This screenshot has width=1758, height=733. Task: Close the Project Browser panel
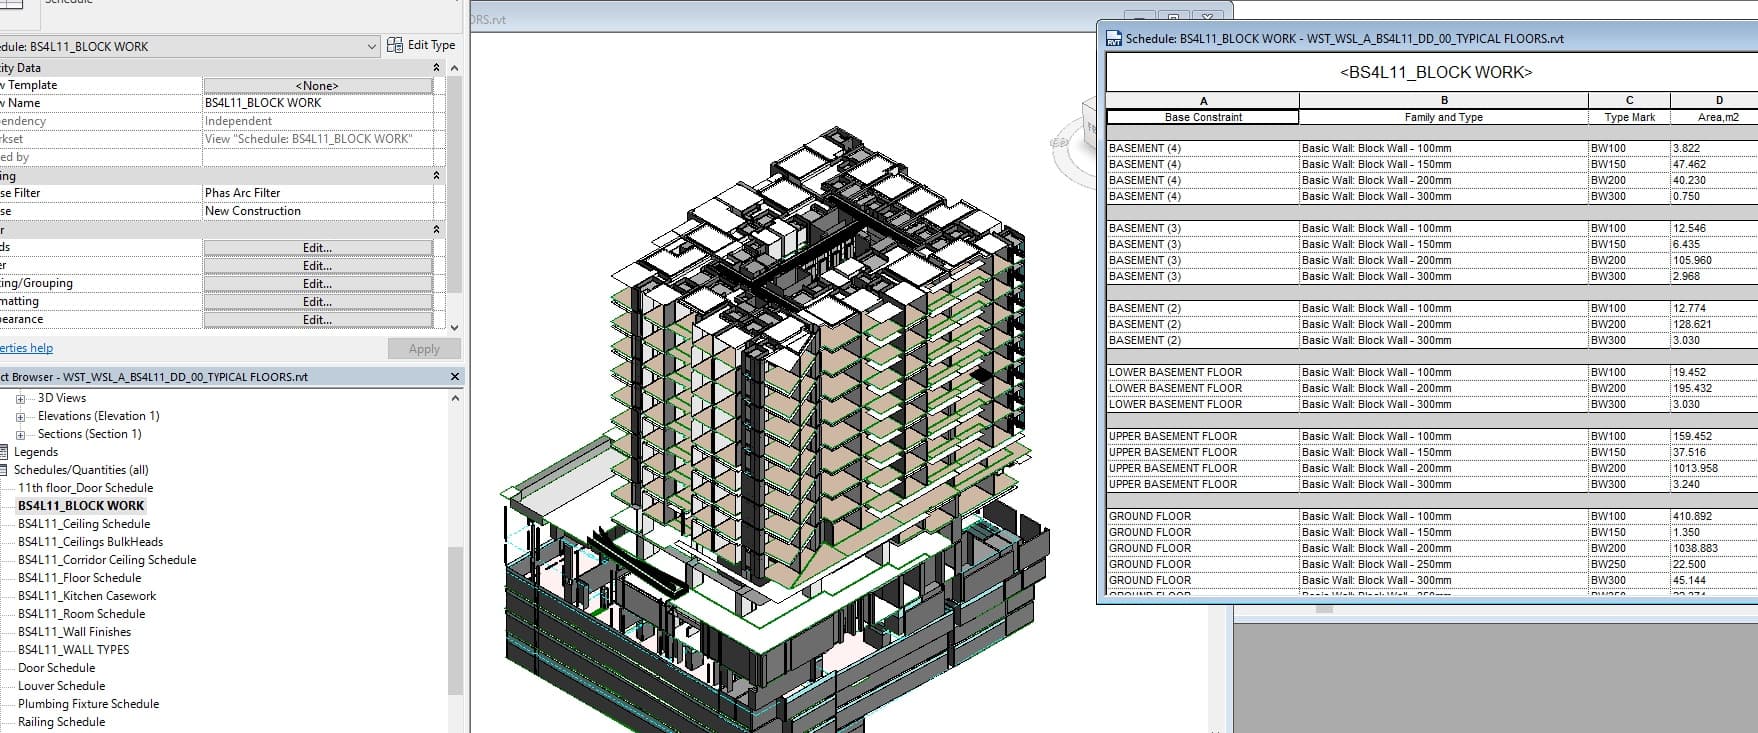(x=455, y=377)
